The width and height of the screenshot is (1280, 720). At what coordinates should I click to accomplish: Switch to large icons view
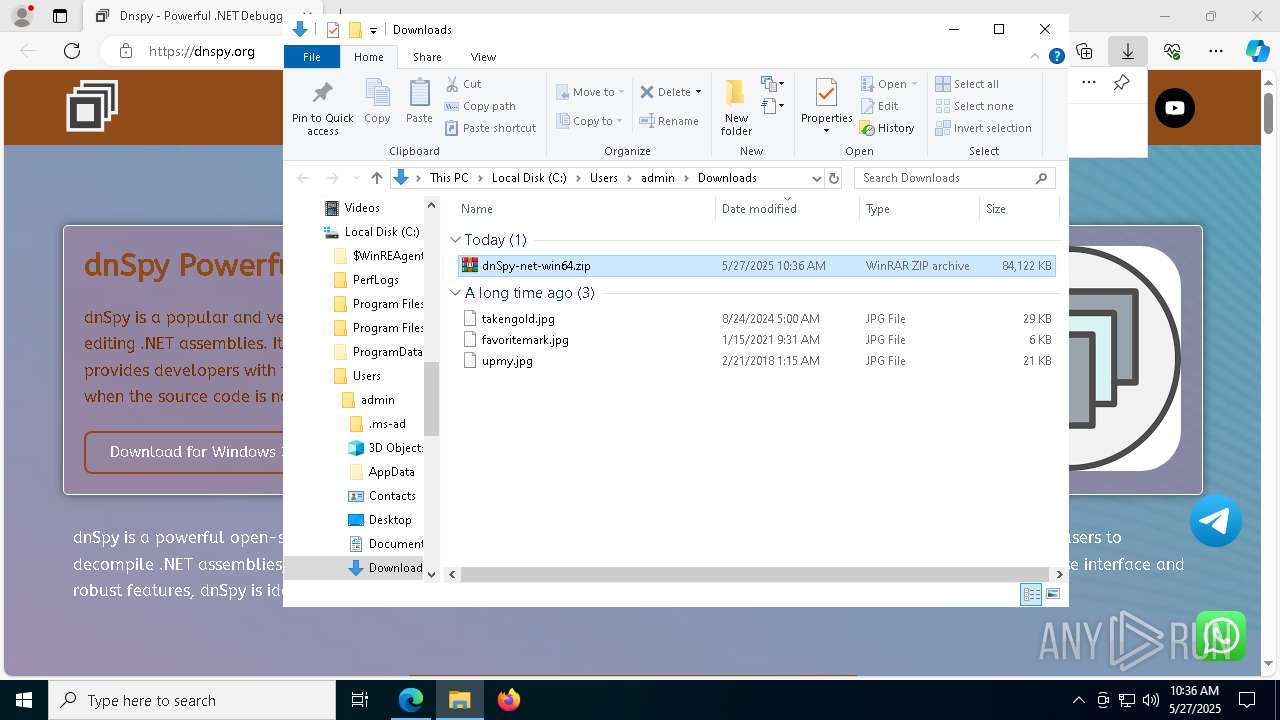pos(1052,594)
